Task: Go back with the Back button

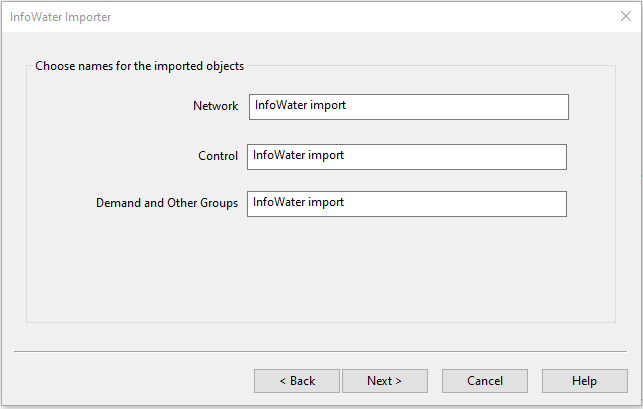Action: 297,381
